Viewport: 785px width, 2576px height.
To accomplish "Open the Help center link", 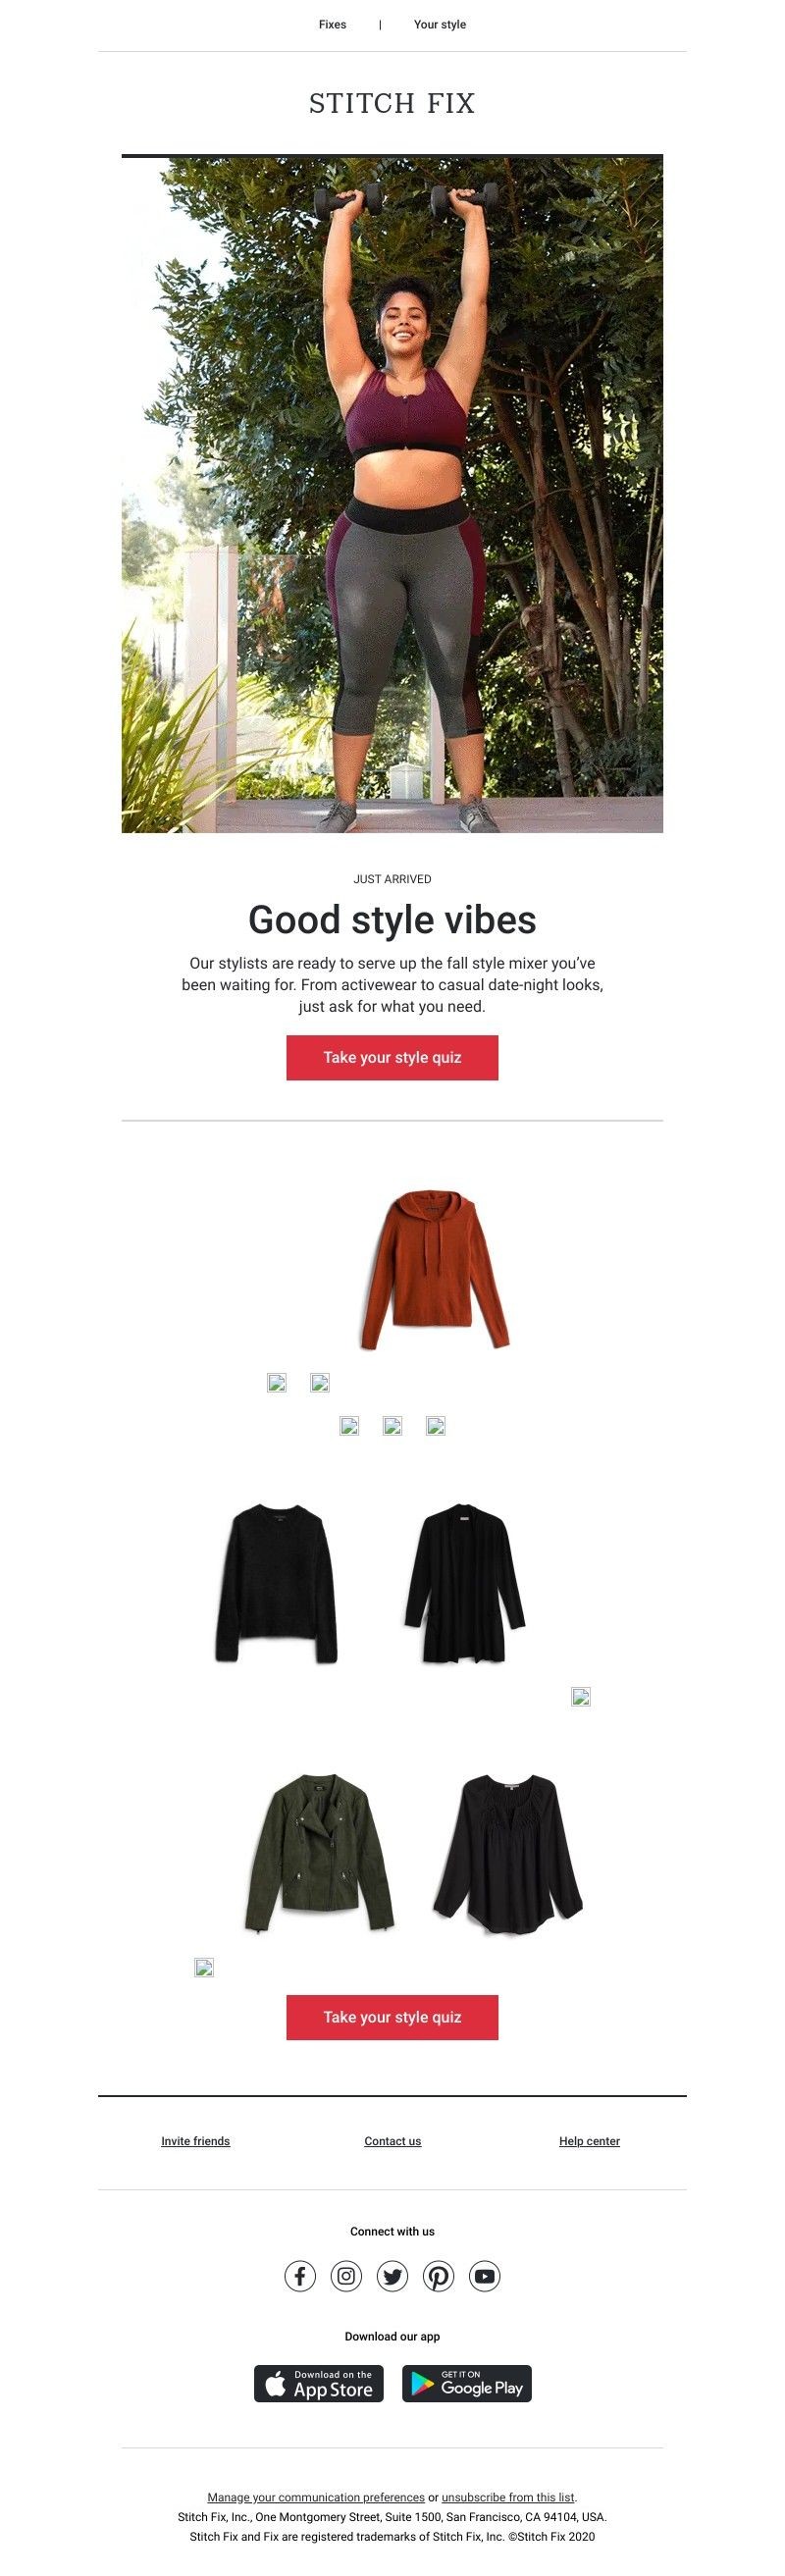I will (x=589, y=2141).
